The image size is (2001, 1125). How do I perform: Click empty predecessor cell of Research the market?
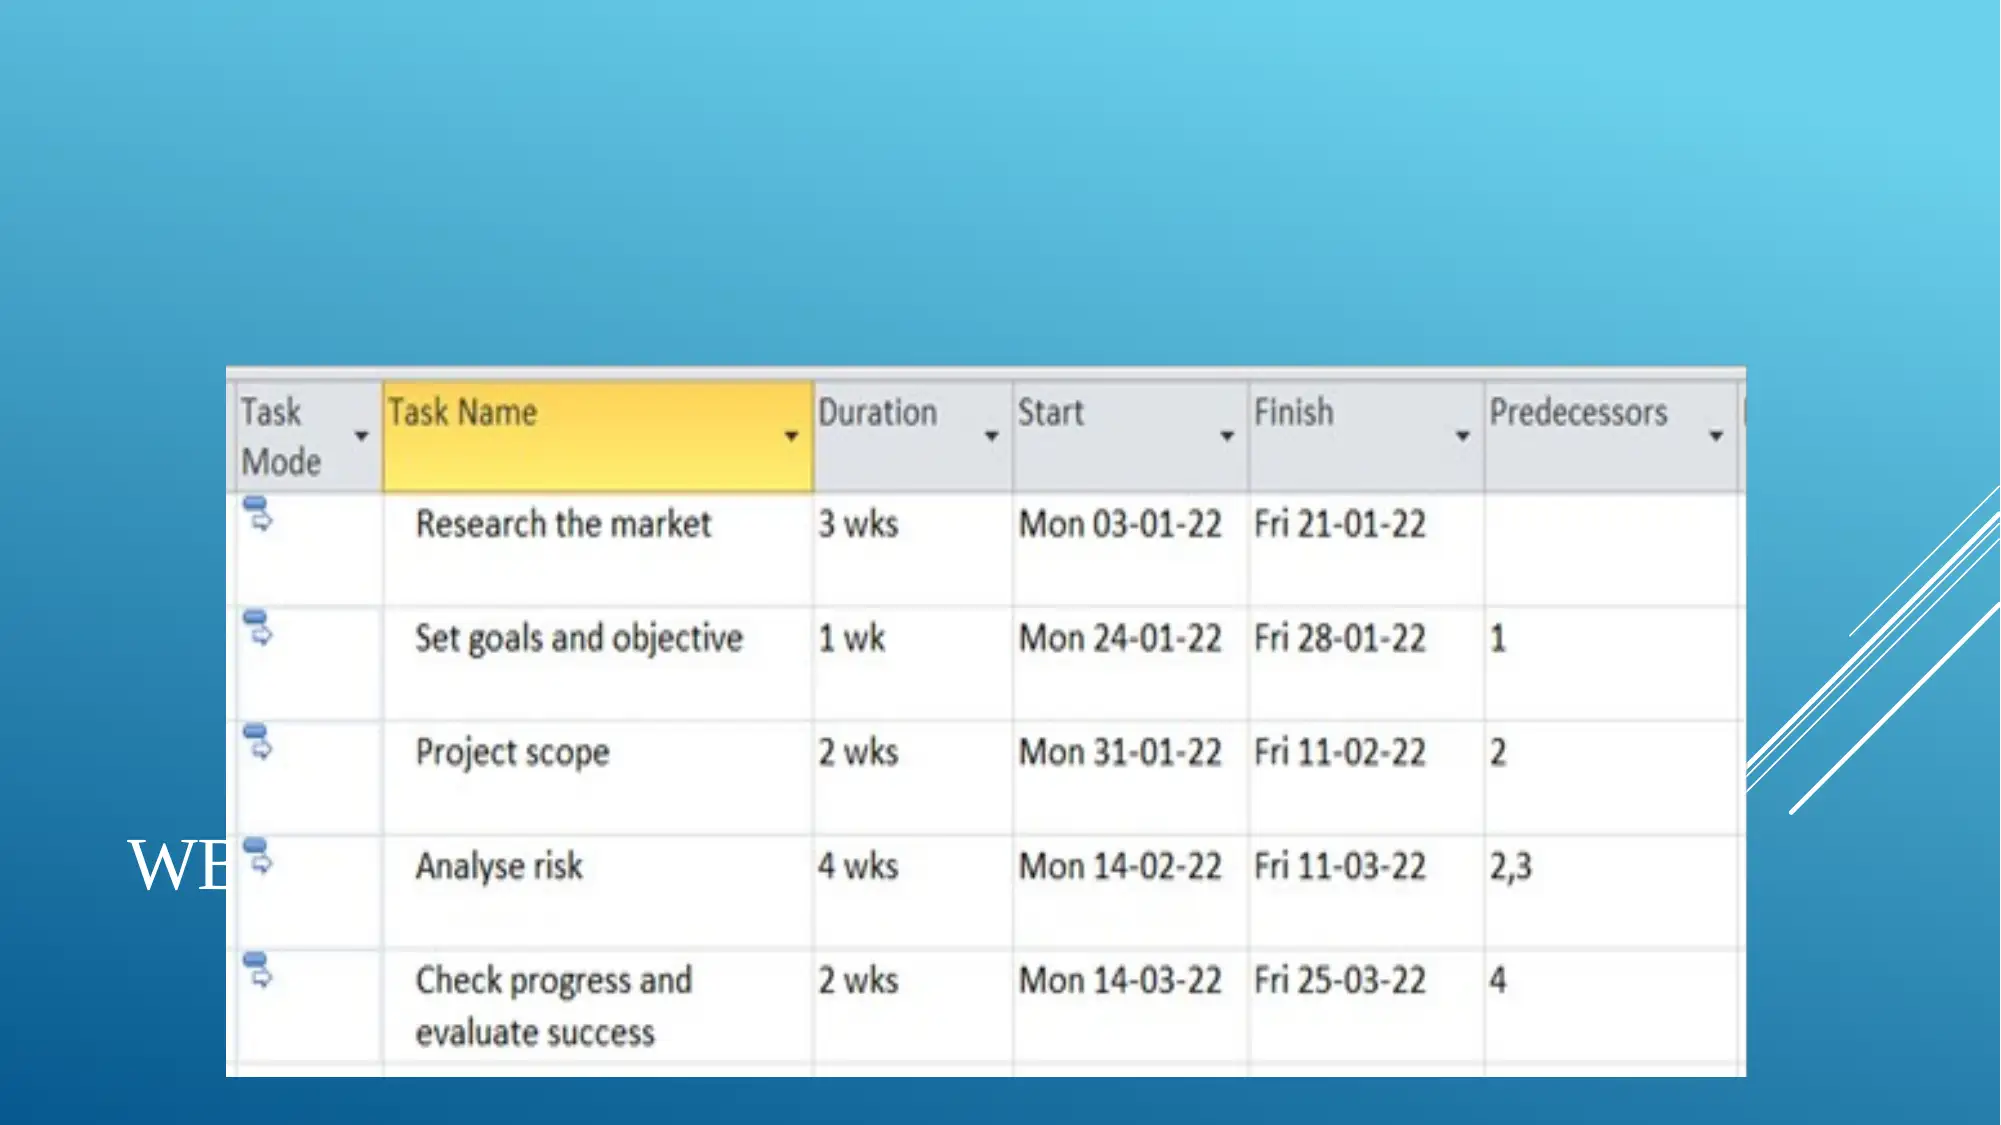[x=1611, y=548]
